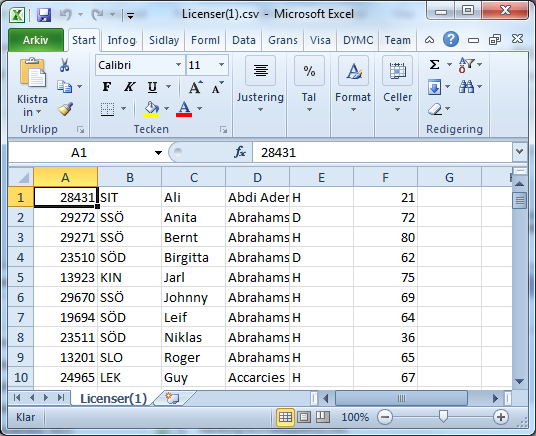Open the Justering alignment group
The image size is (536, 436).
(260, 85)
